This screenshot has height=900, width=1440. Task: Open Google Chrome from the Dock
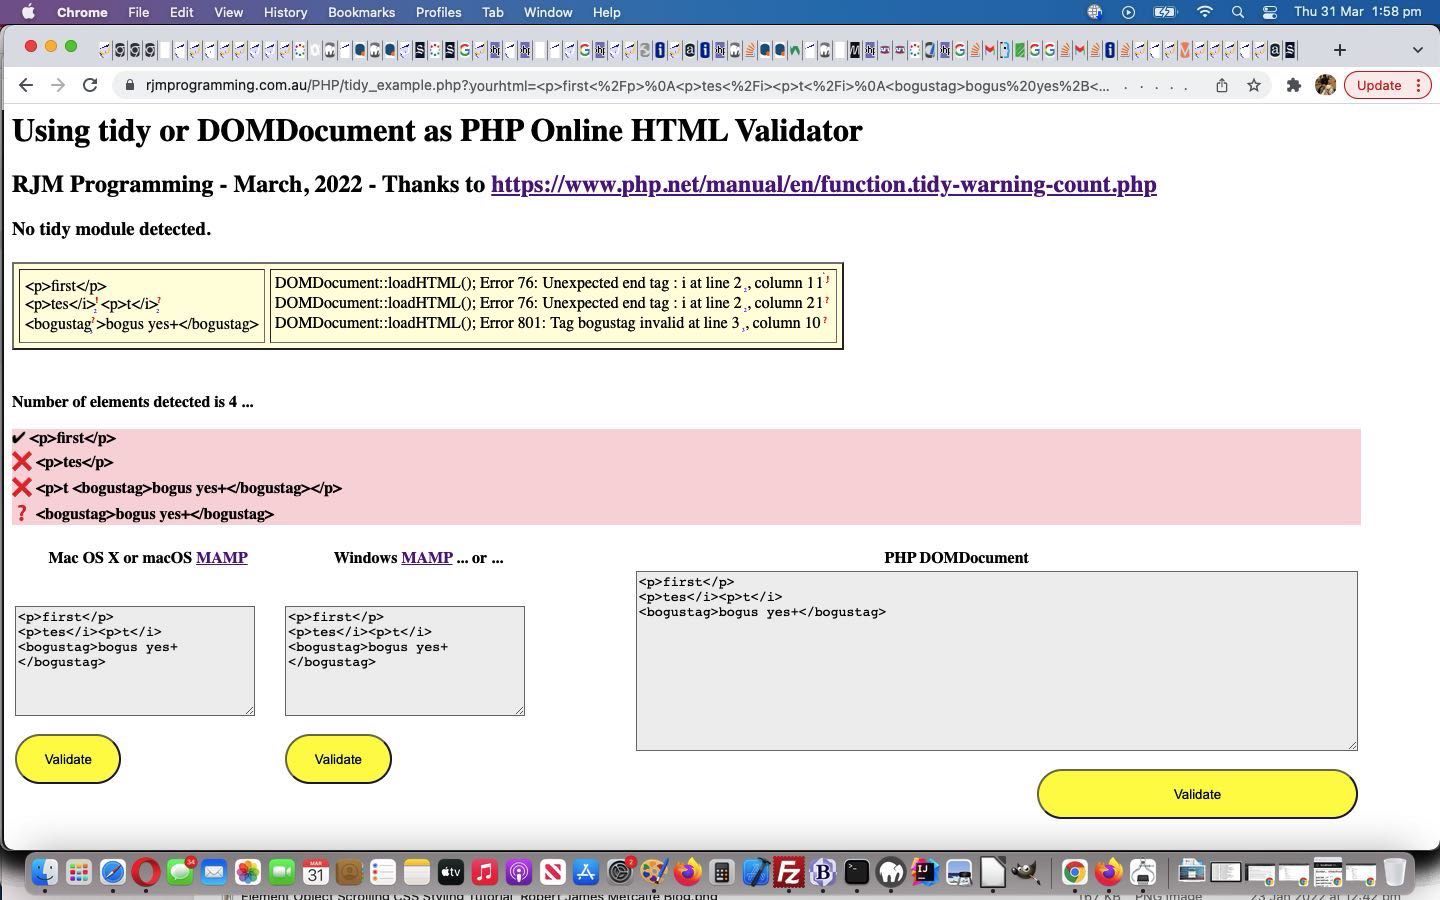point(1074,872)
